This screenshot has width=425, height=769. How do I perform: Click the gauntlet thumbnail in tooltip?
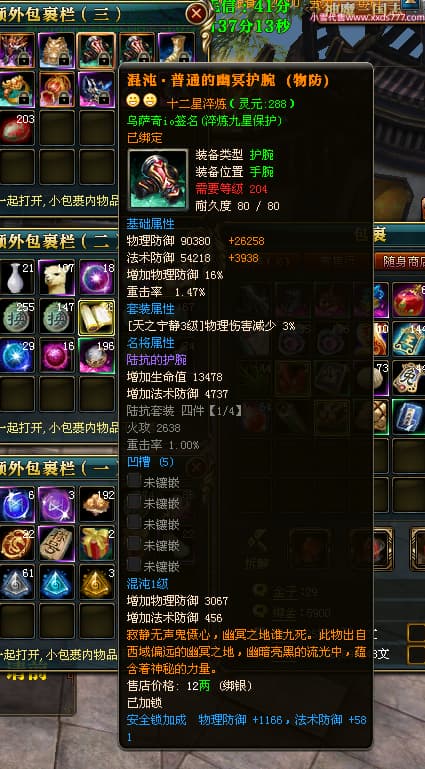click(158, 179)
